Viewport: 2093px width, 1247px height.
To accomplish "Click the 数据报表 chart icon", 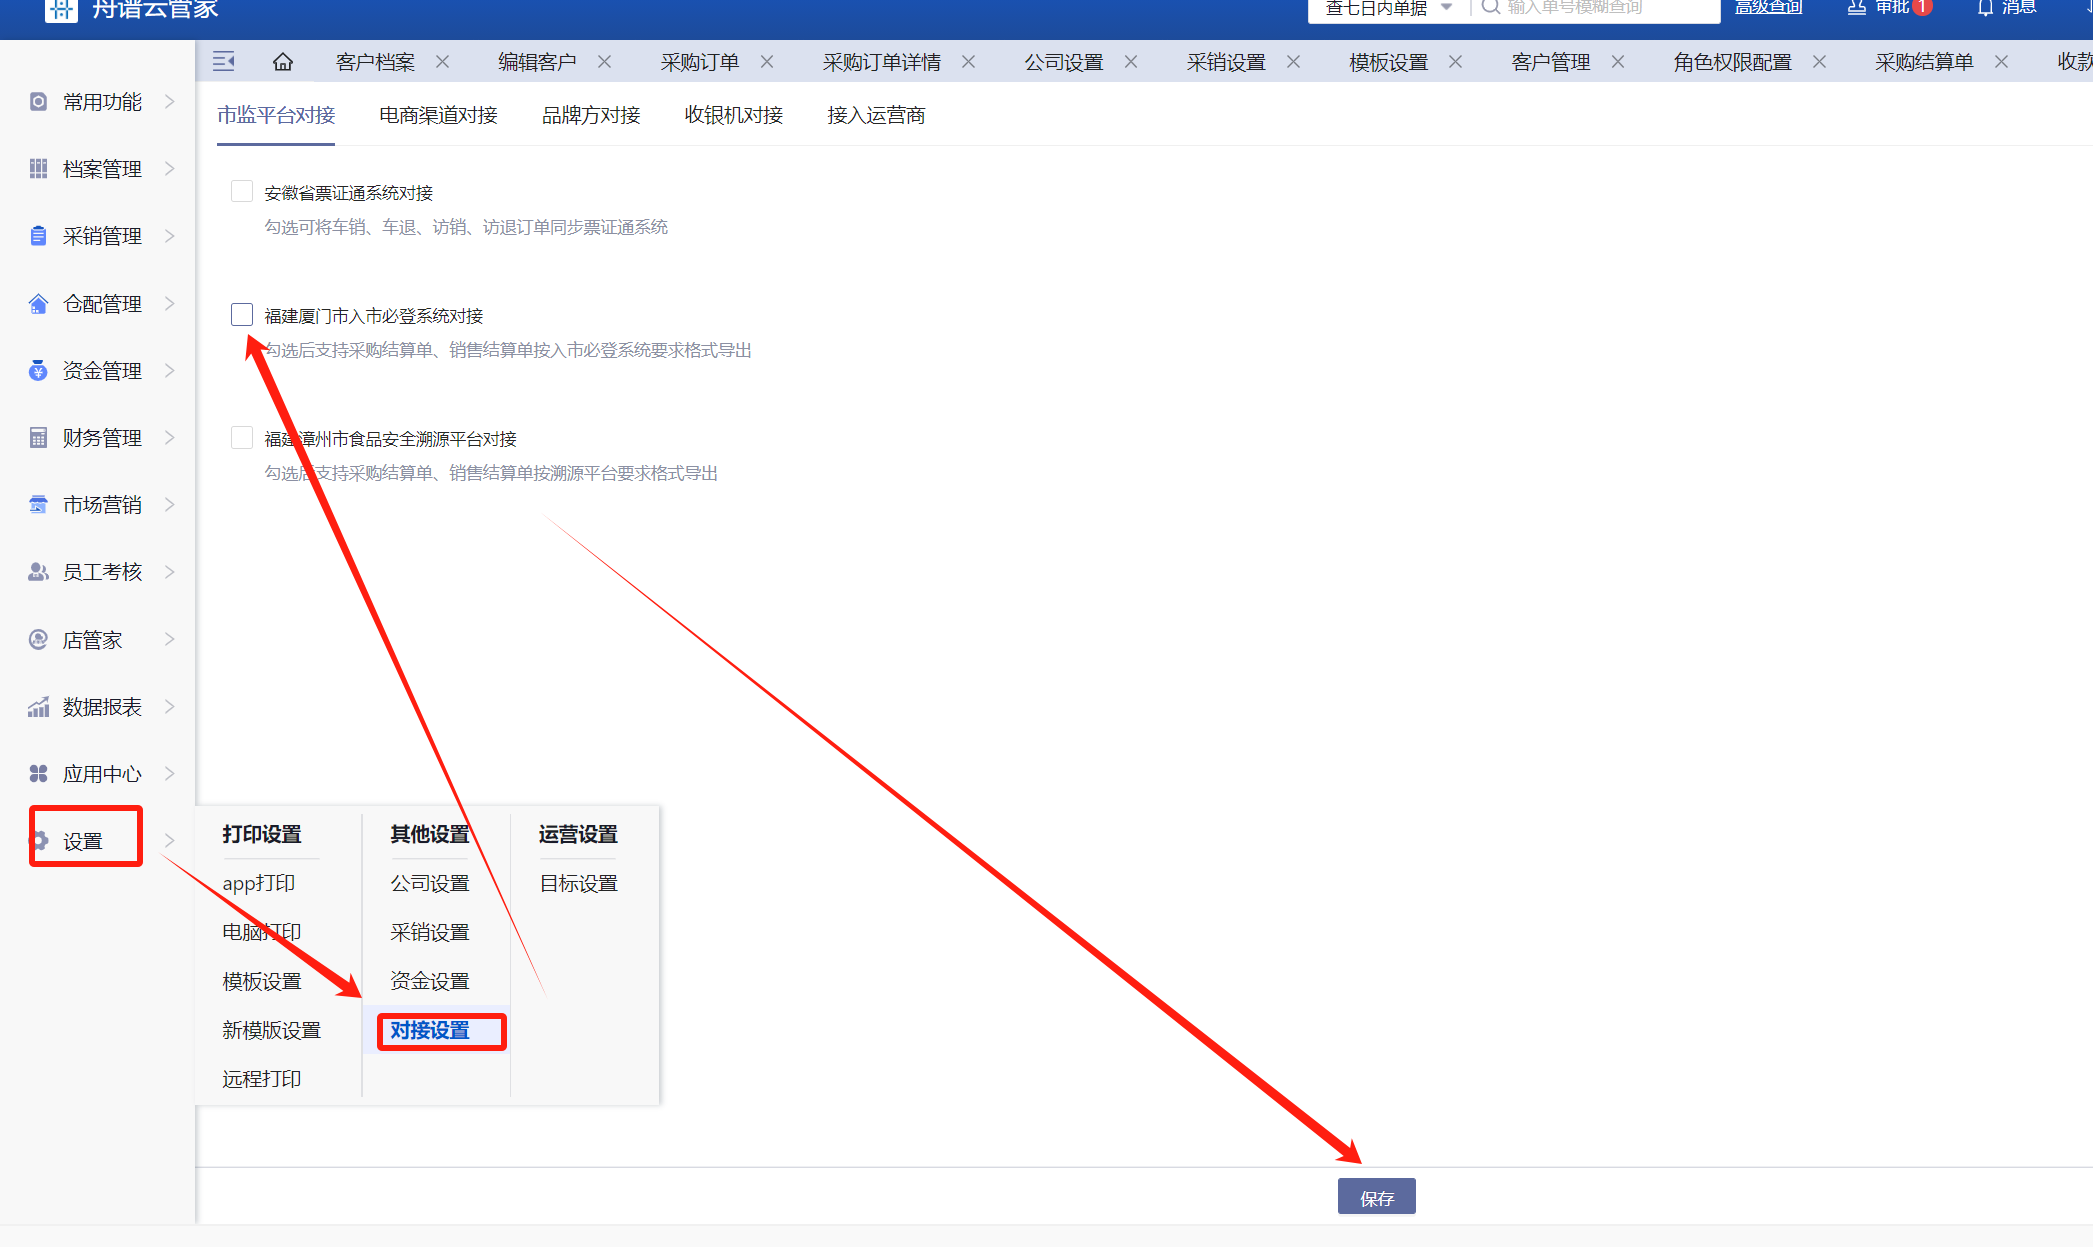I will [38, 707].
